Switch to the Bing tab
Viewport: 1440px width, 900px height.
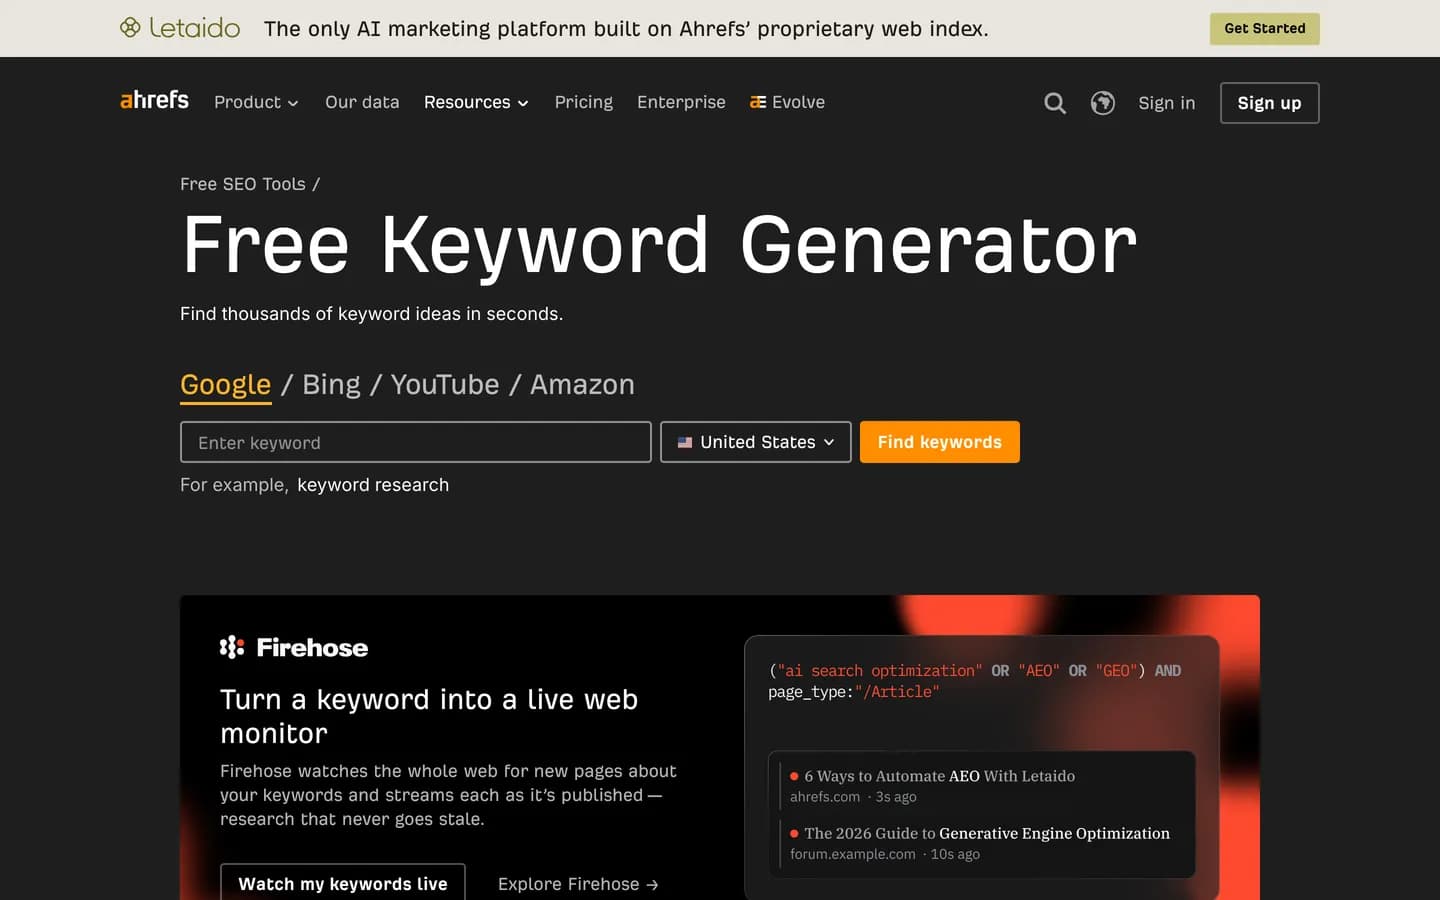click(331, 385)
